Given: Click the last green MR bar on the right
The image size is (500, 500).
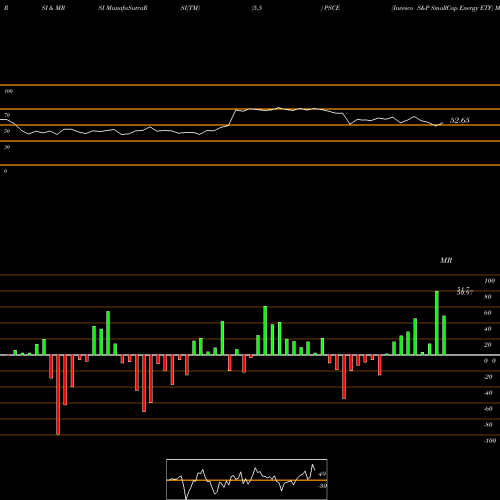Looking at the screenshot, I should click(444, 335).
